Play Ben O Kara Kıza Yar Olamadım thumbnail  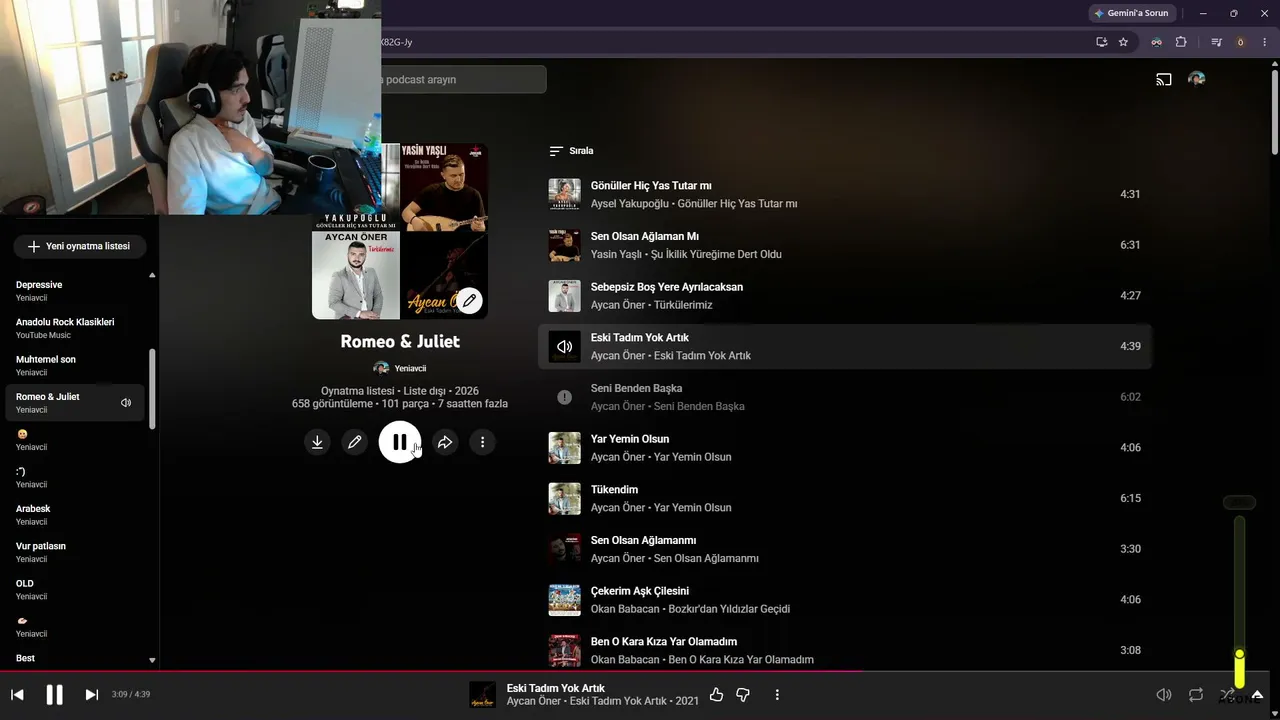(x=564, y=650)
